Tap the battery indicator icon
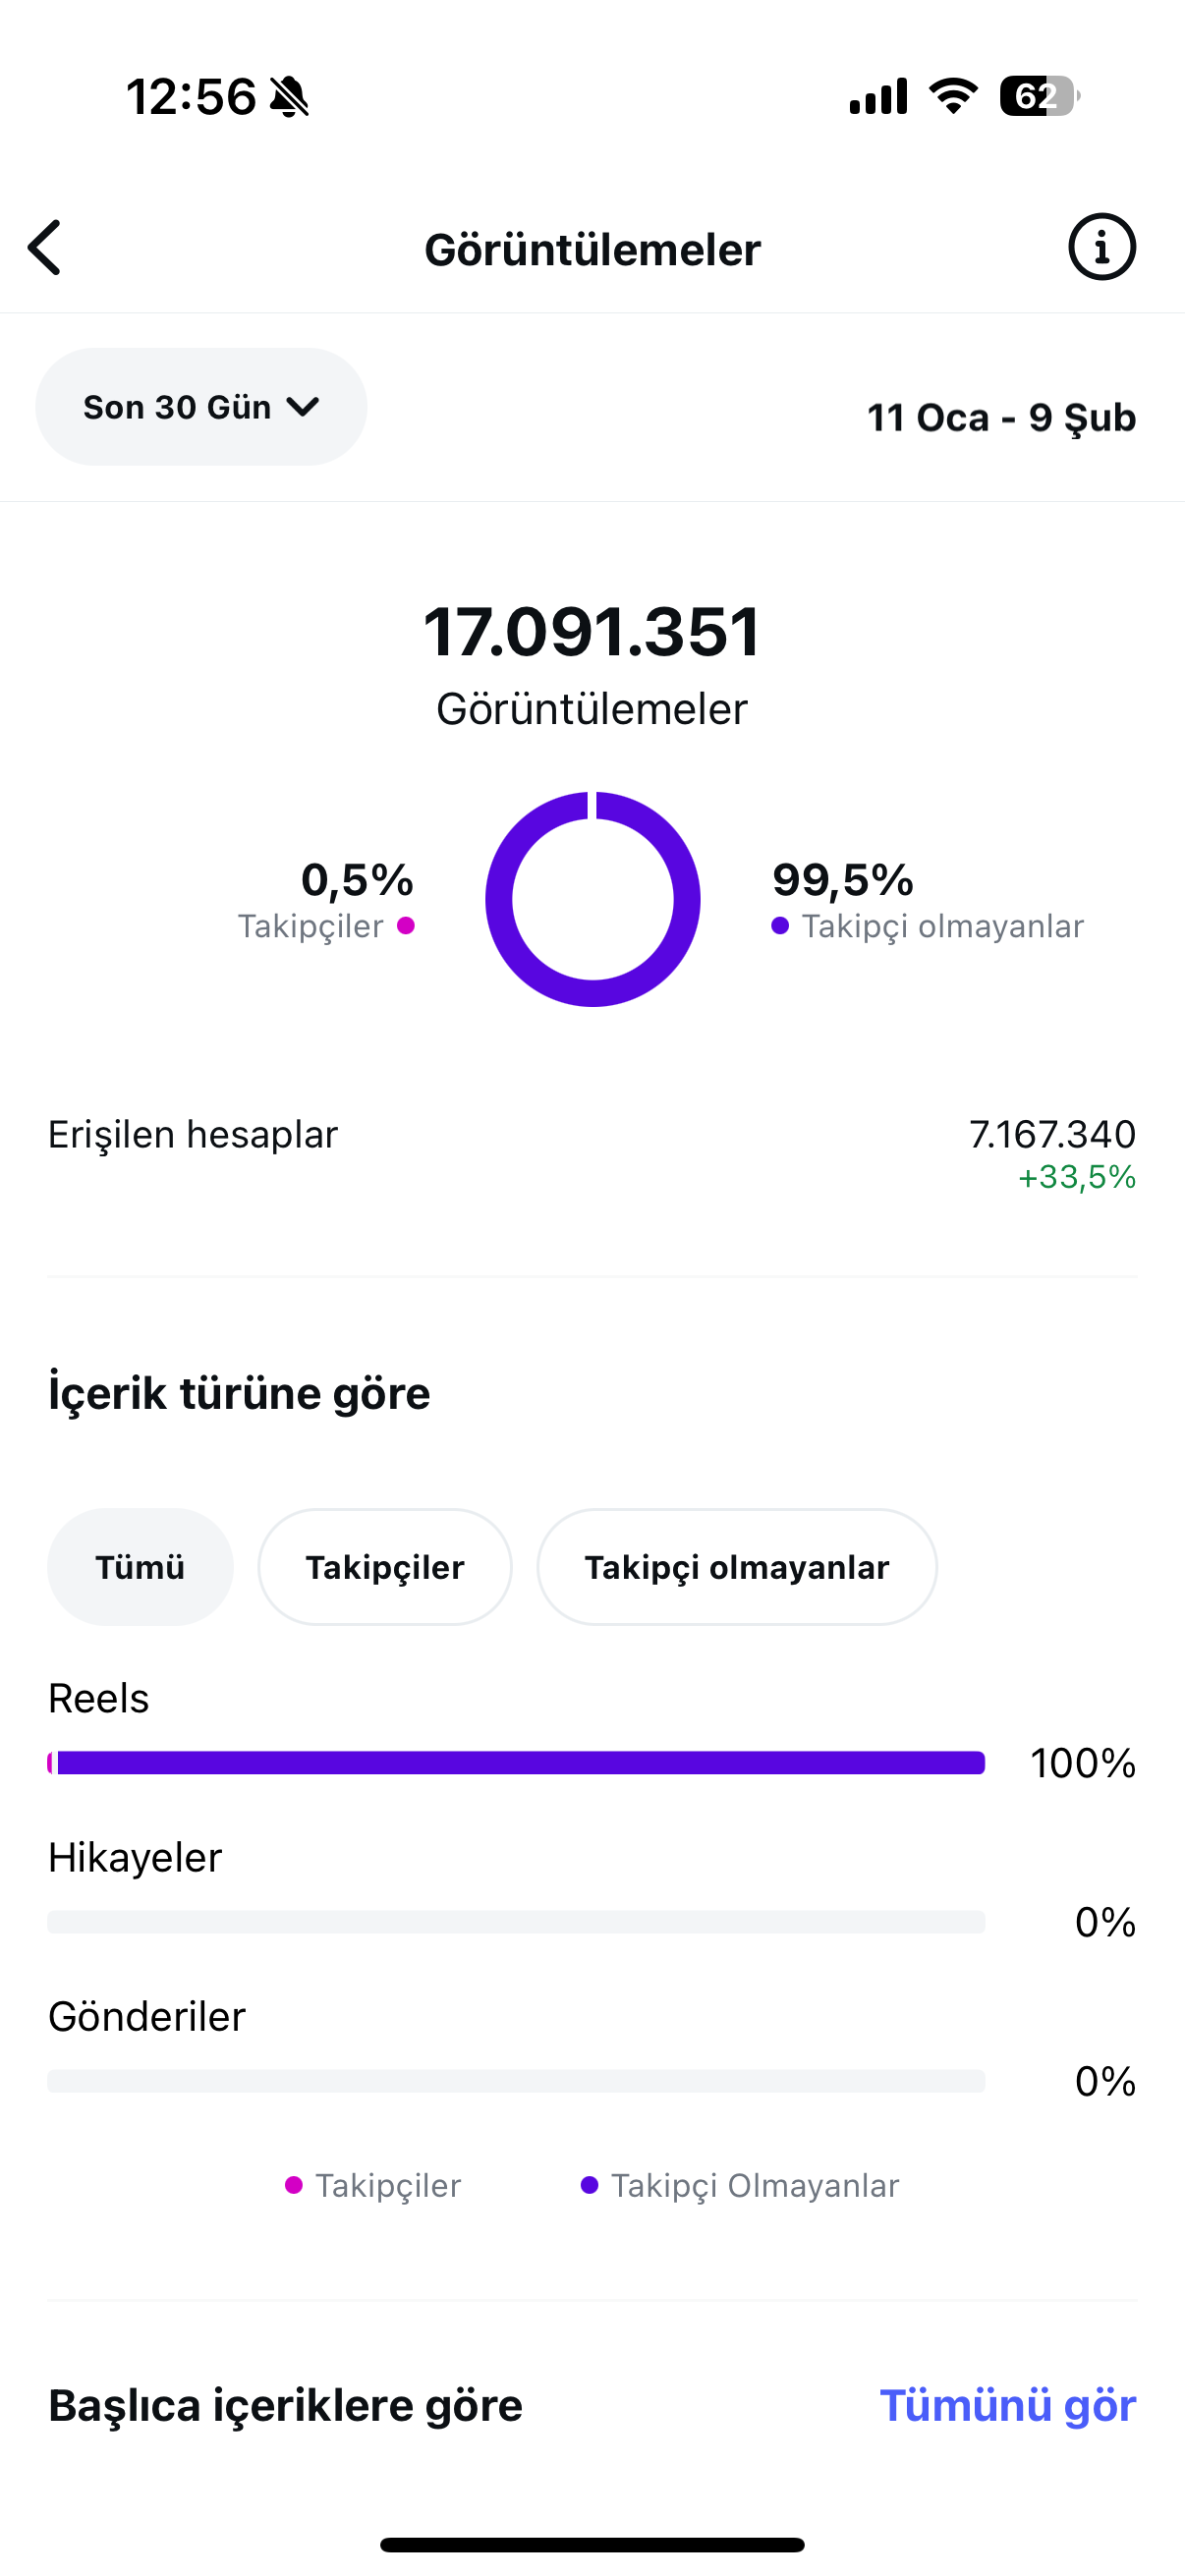The width and height of the screenshot is (1185, 2576). [x=1040, y=96]
